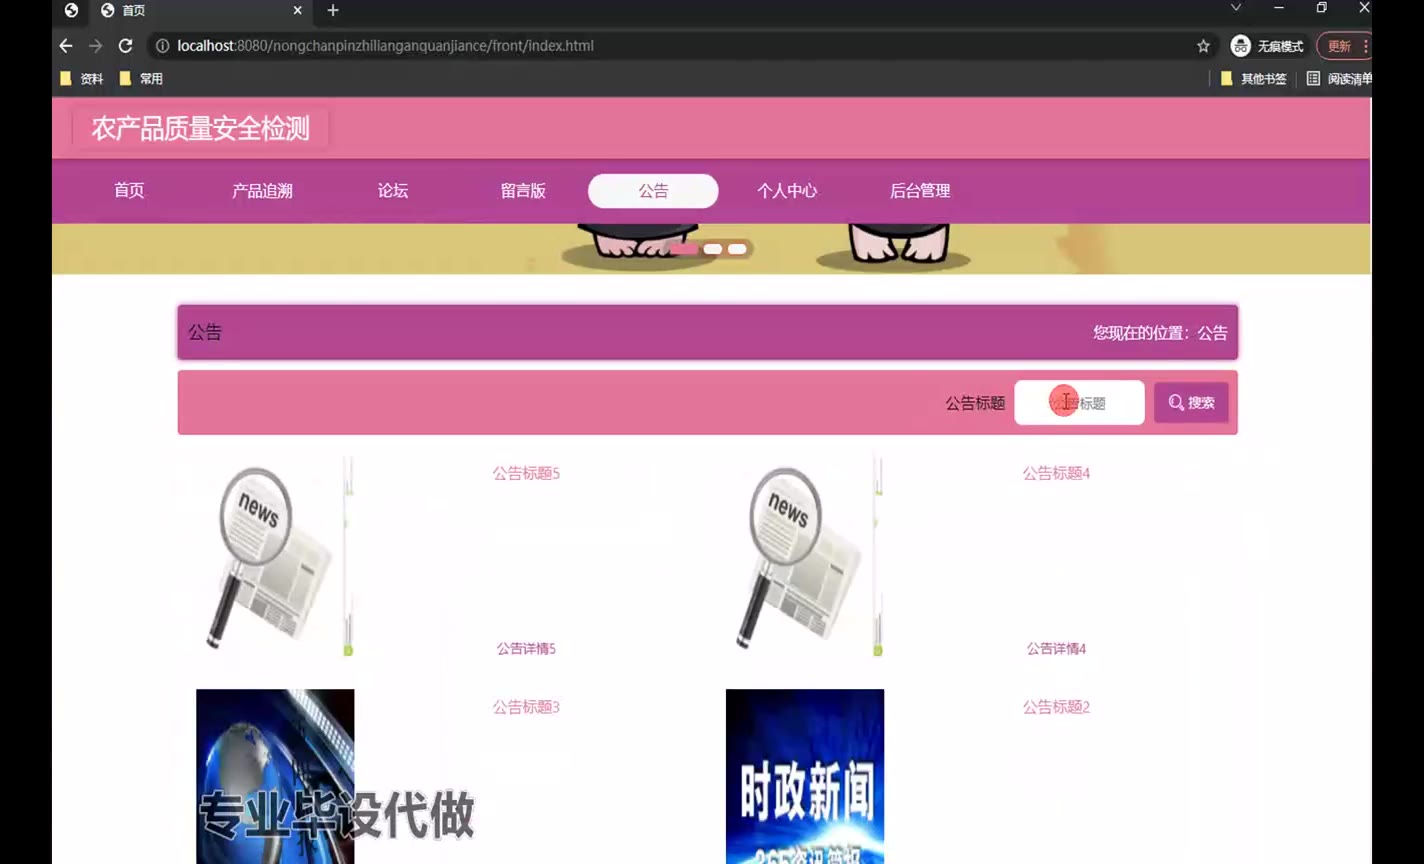
Task: Open the 常用 bookmark folder
Action: click(x=141, y=78)
